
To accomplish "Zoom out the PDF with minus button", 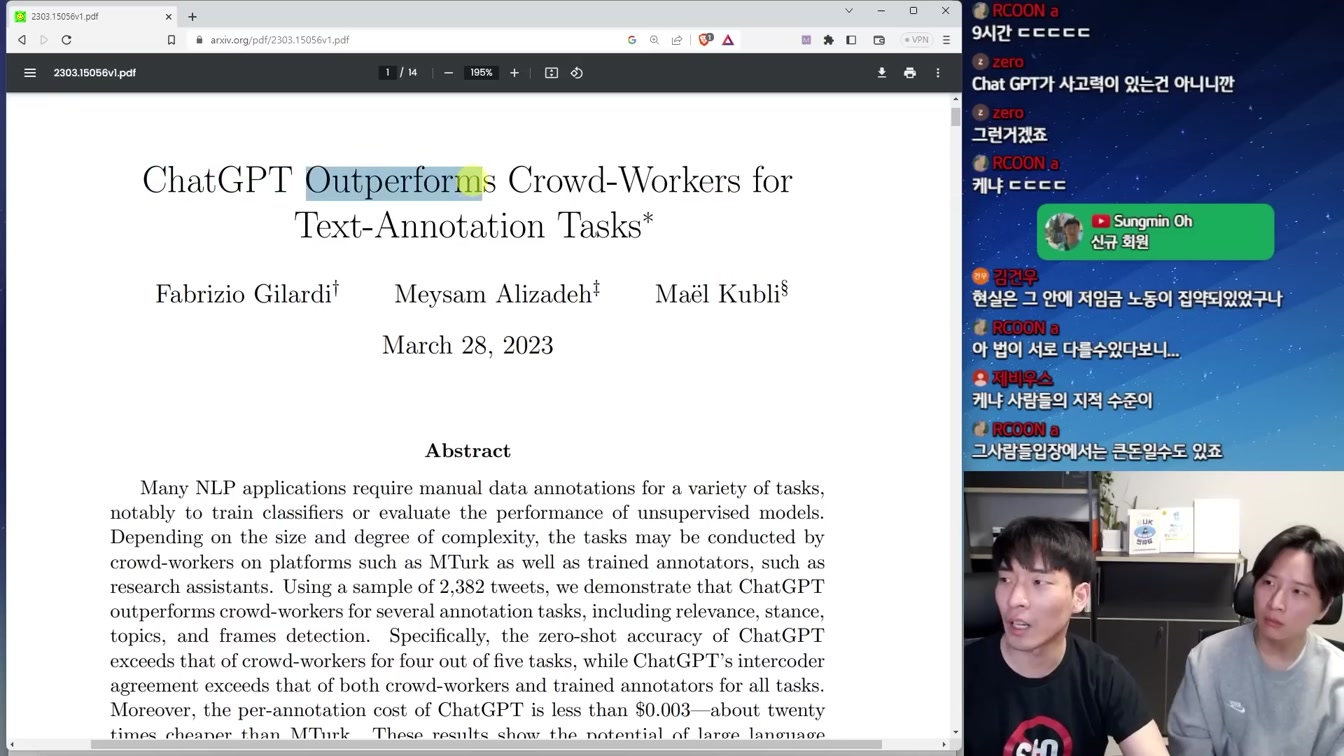I will point(448,73).
